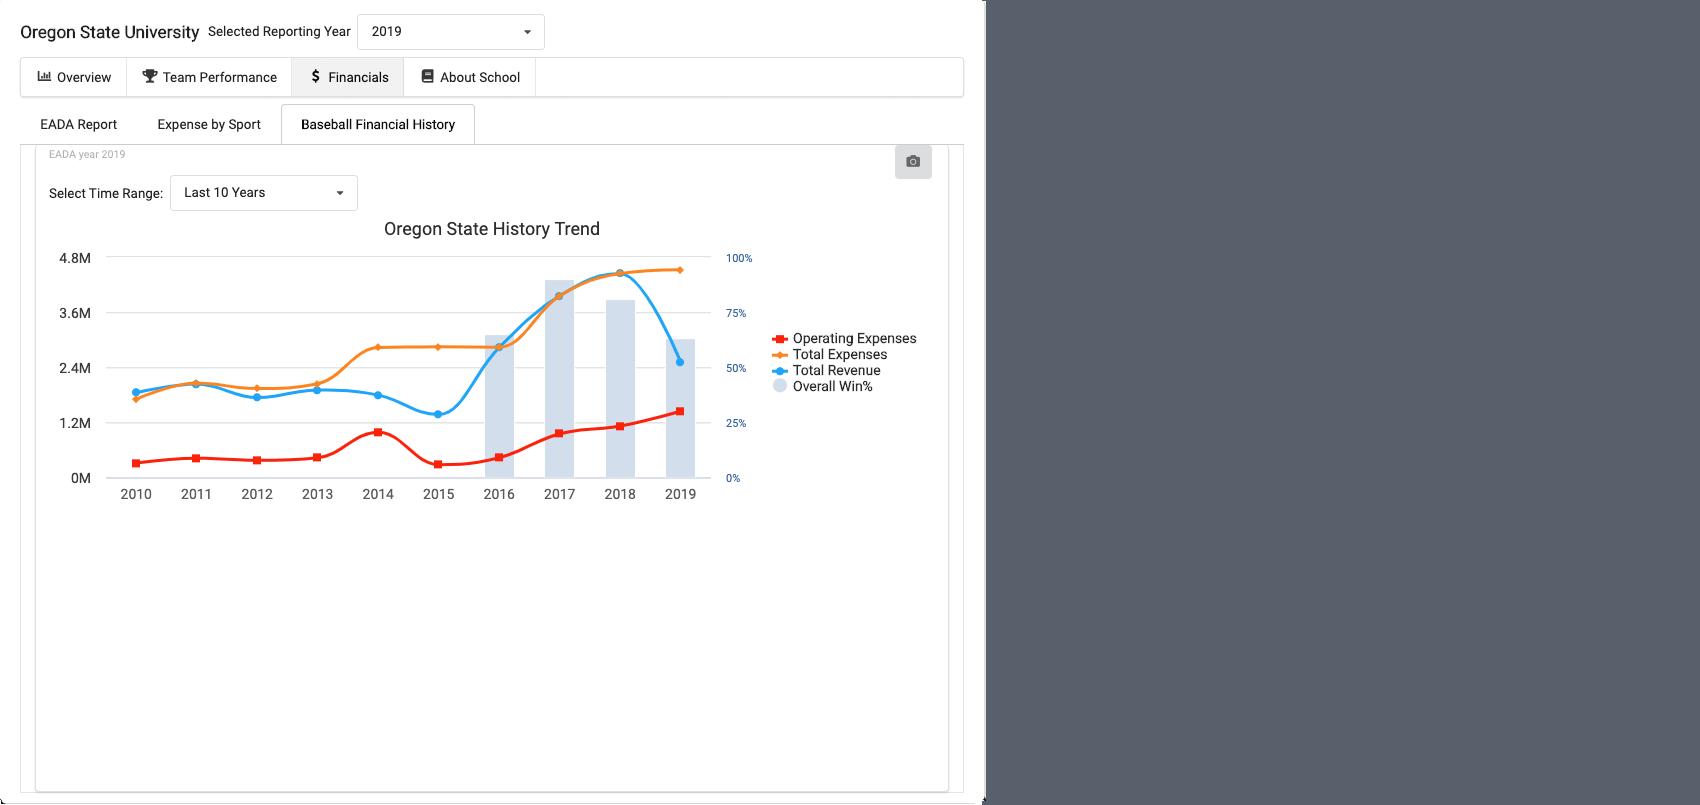Click the Team Performance trophy icon
The height and width of the screenshot is (805, 1700).
tap(150, 76)
